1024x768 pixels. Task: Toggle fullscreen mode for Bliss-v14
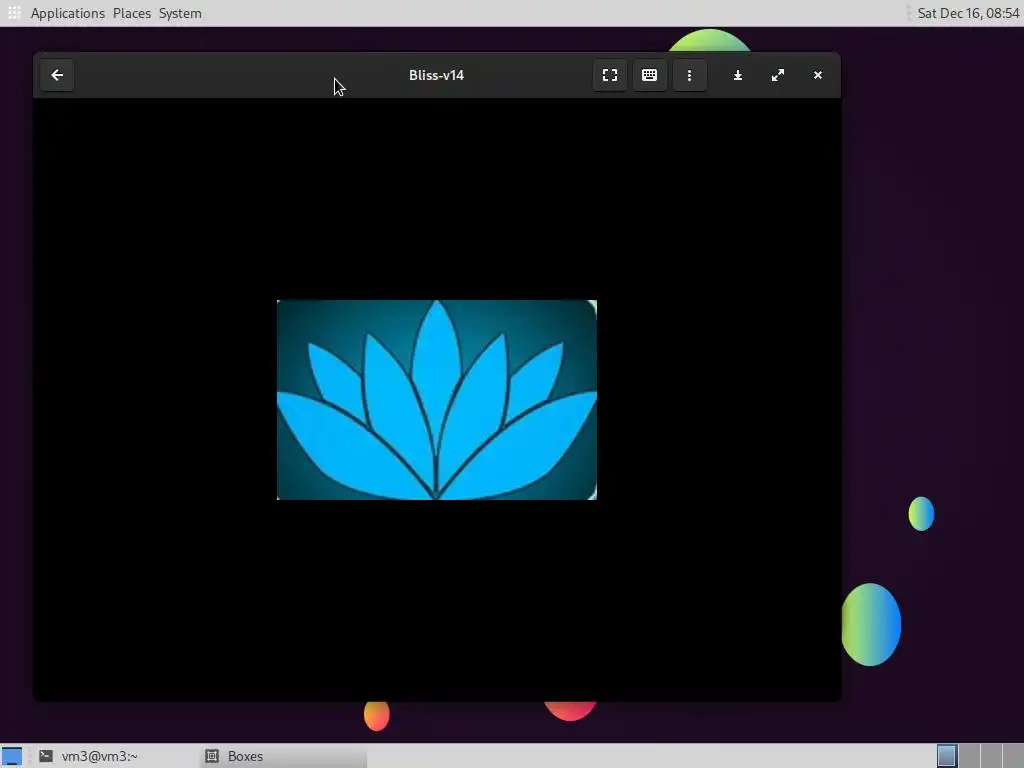point(609,75)
